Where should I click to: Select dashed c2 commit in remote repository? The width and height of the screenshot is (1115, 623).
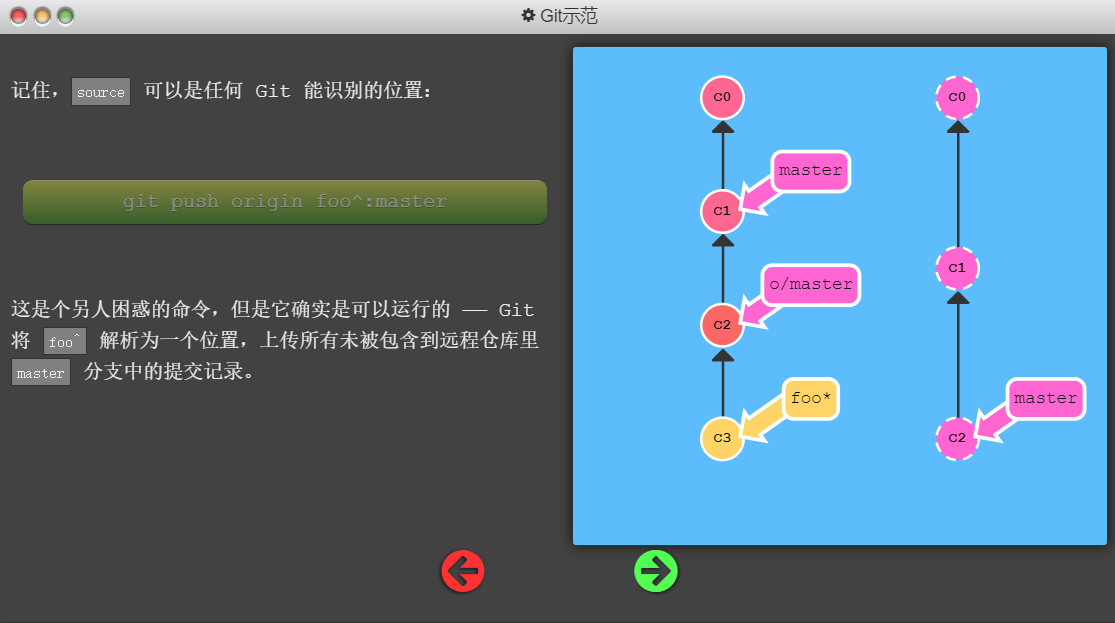click(x=957, y=438)
